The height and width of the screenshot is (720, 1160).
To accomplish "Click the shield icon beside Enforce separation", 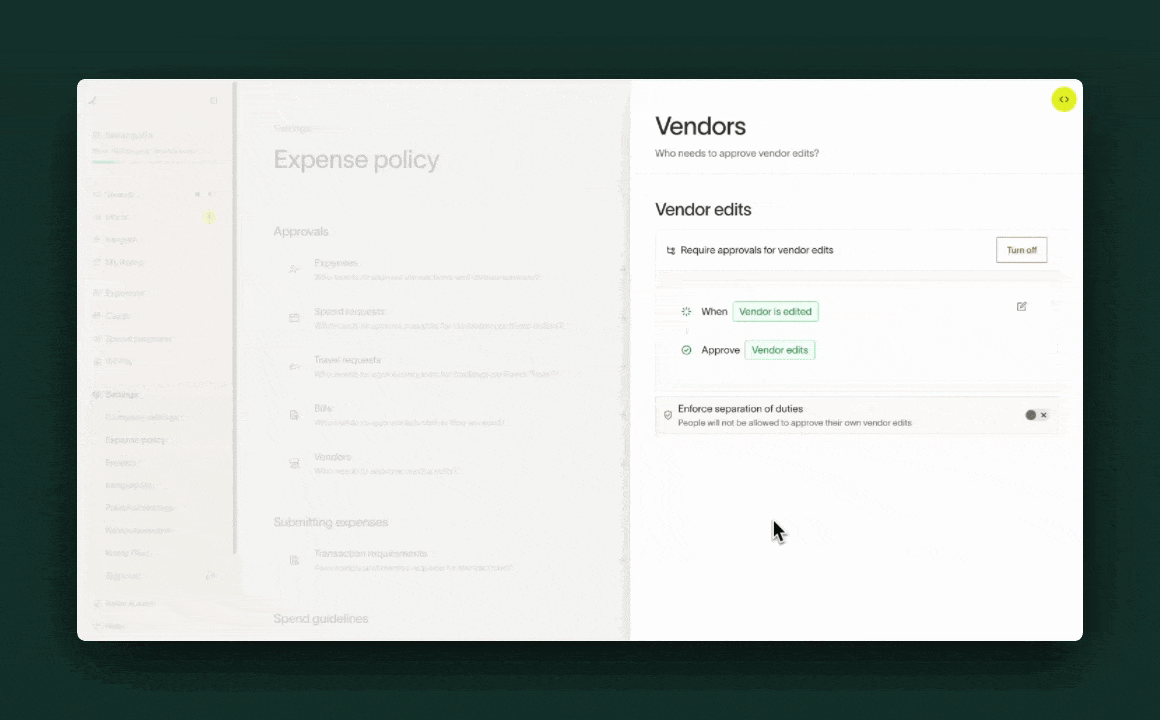I will (x=668, y=415).
